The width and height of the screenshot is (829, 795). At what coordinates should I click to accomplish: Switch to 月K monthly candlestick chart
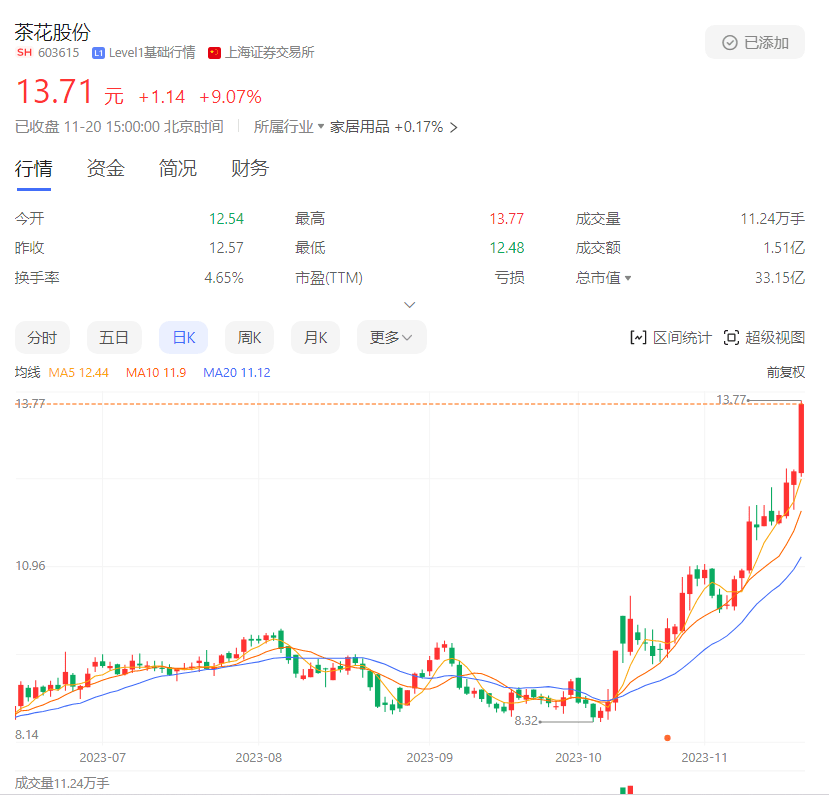tap(316, 338)
